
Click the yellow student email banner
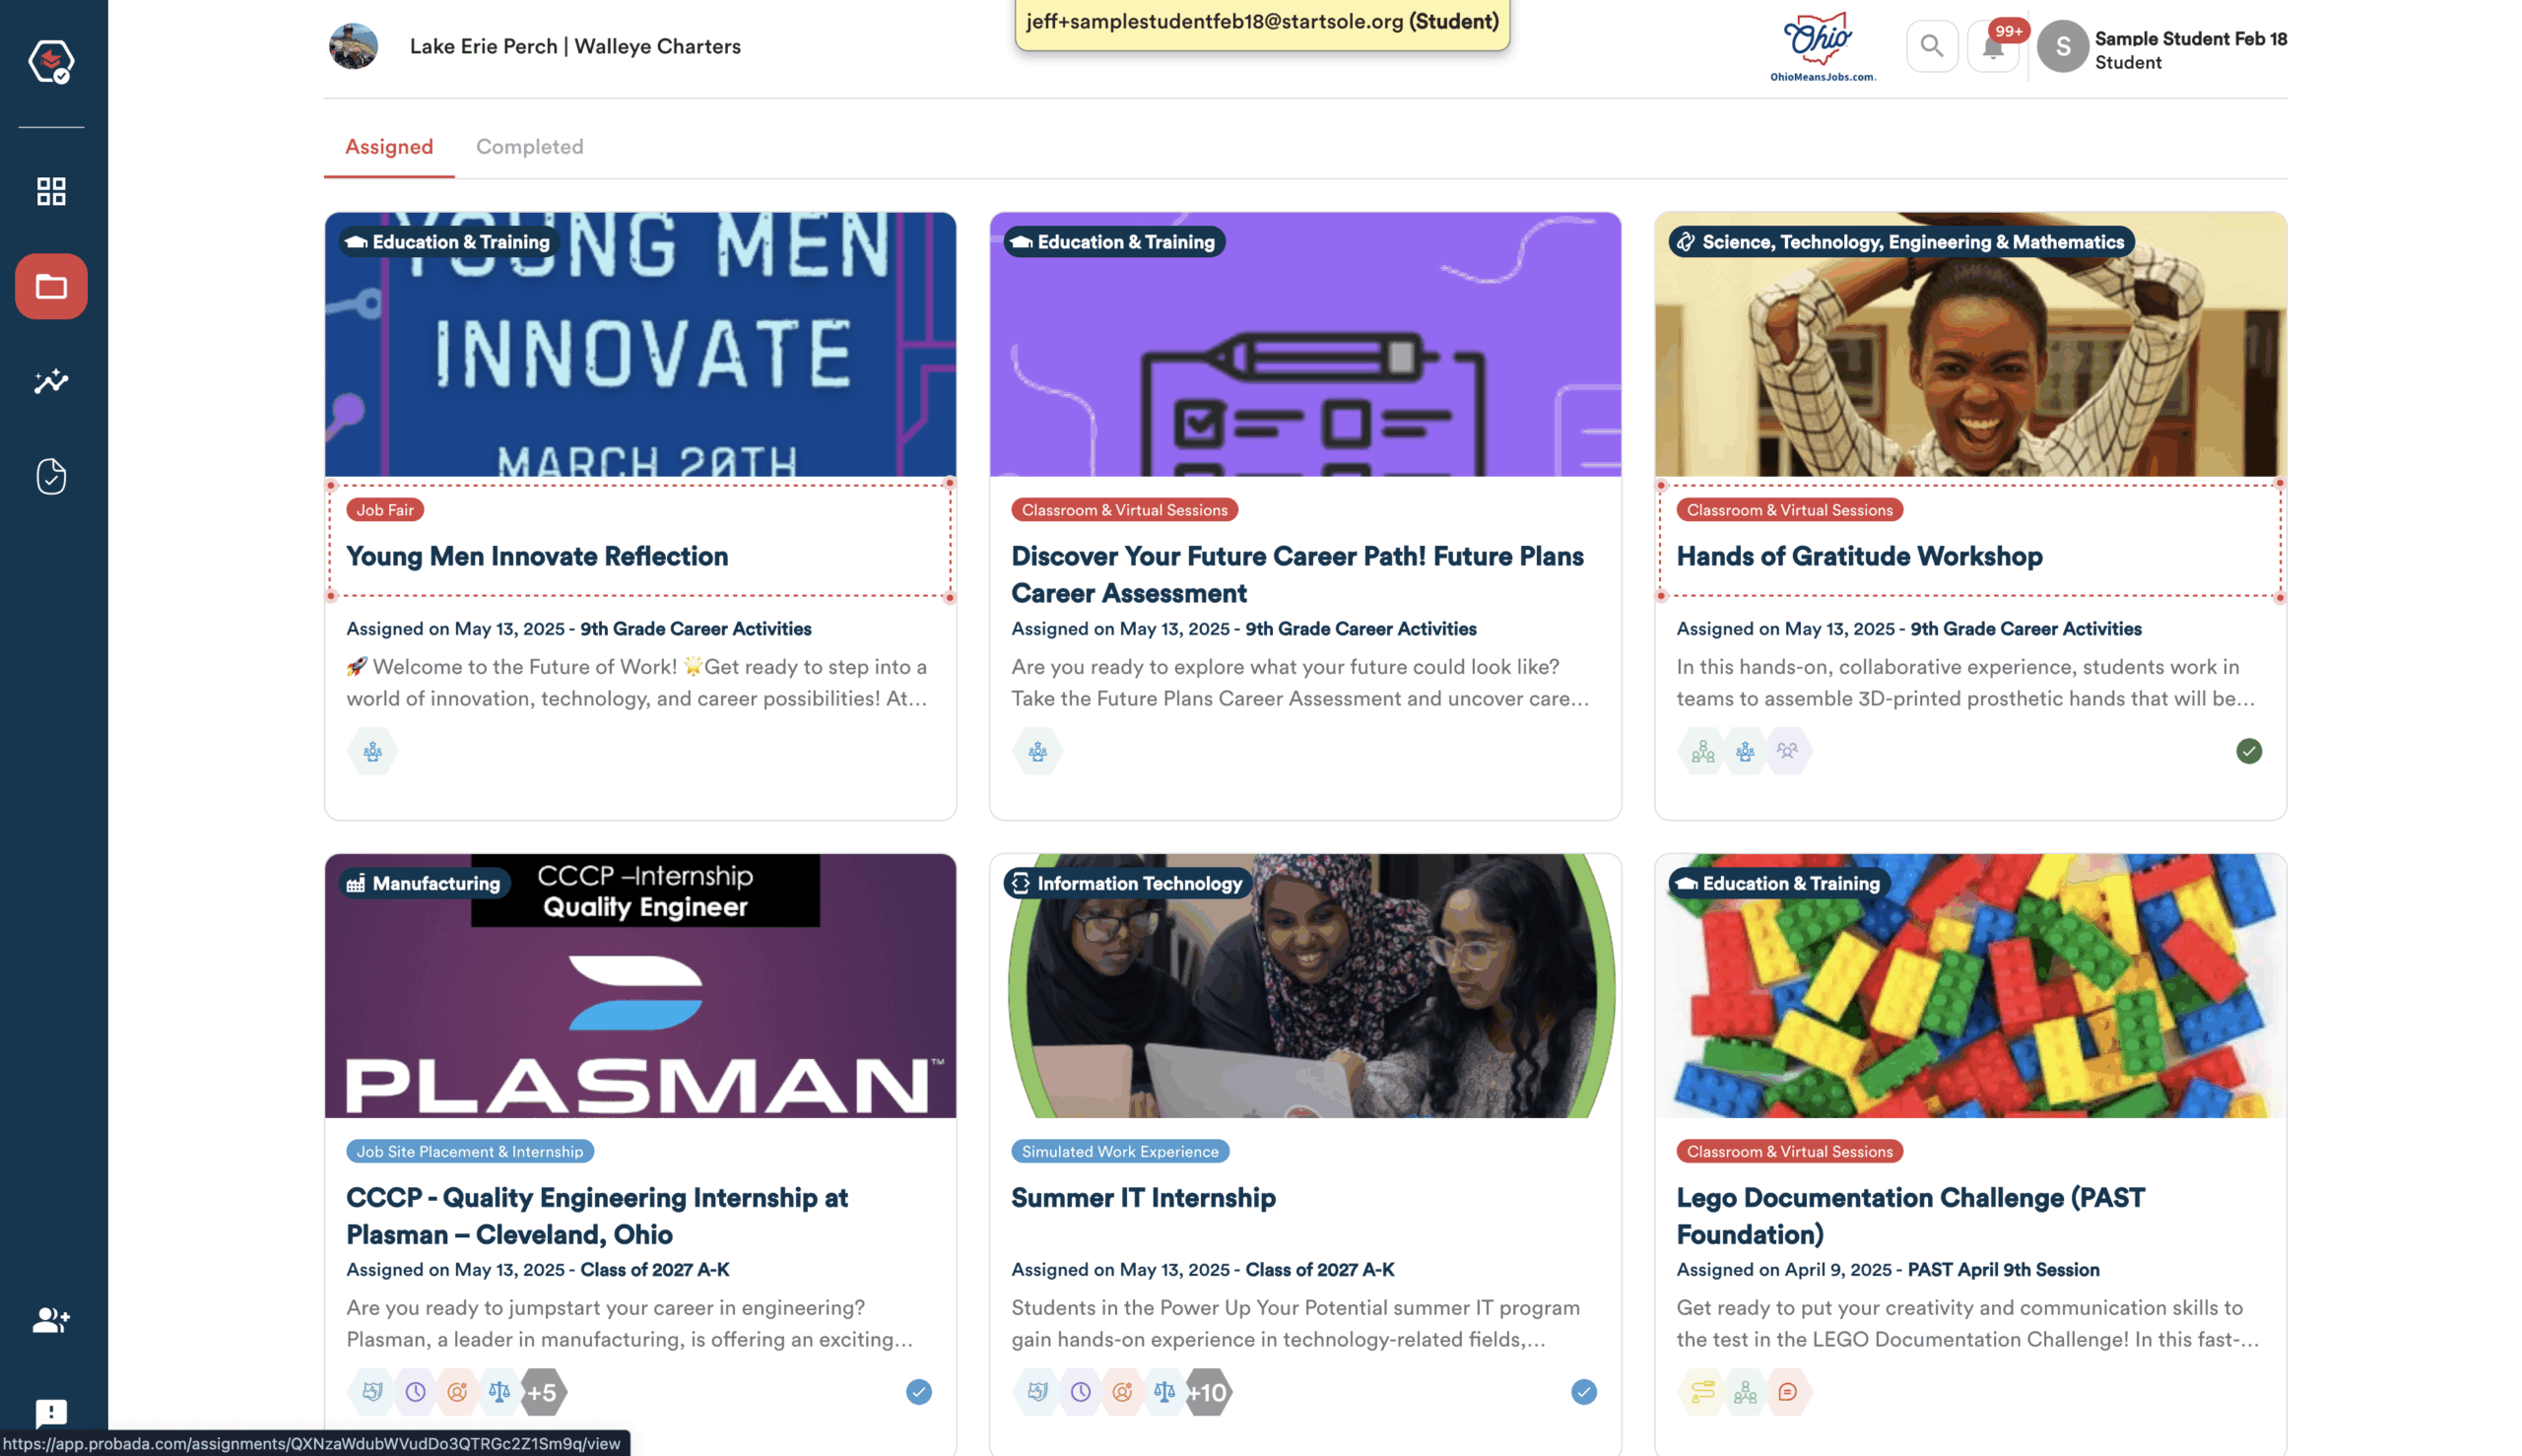pos(1261,22)
